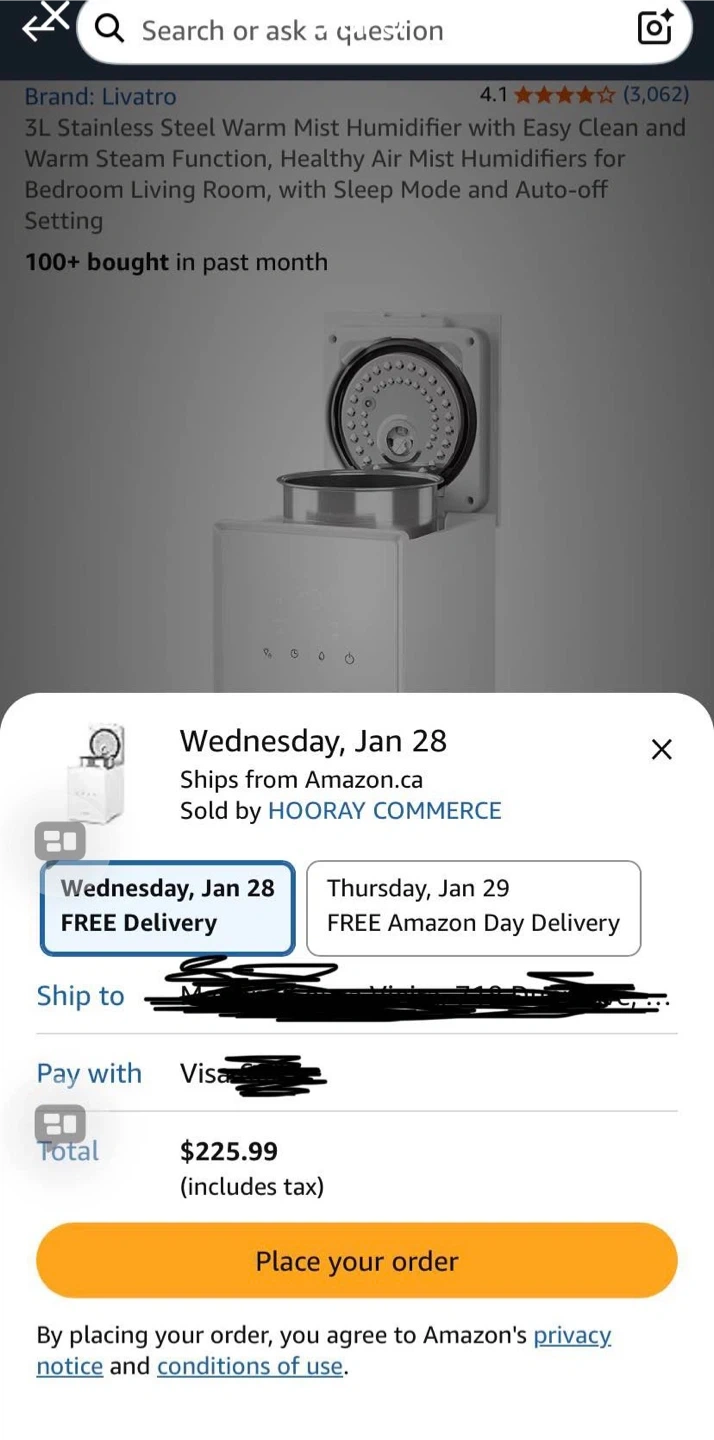The width and height of the screenshot is (714, 1440).
Task: Change the Ship to address row
Action: [357, 995]
